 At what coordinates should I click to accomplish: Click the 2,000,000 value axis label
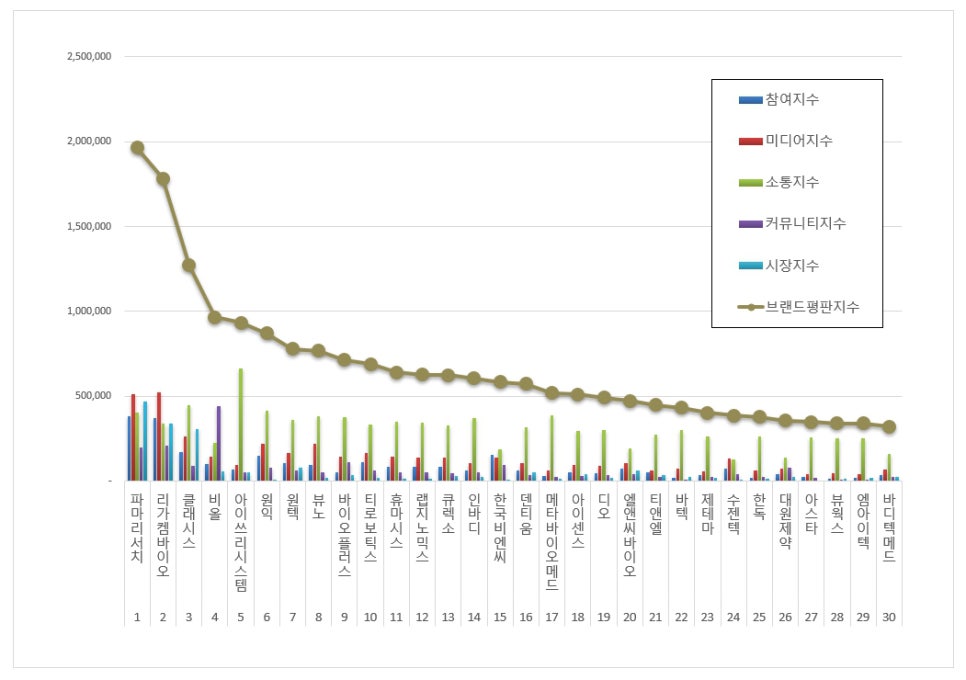[88, 141]
